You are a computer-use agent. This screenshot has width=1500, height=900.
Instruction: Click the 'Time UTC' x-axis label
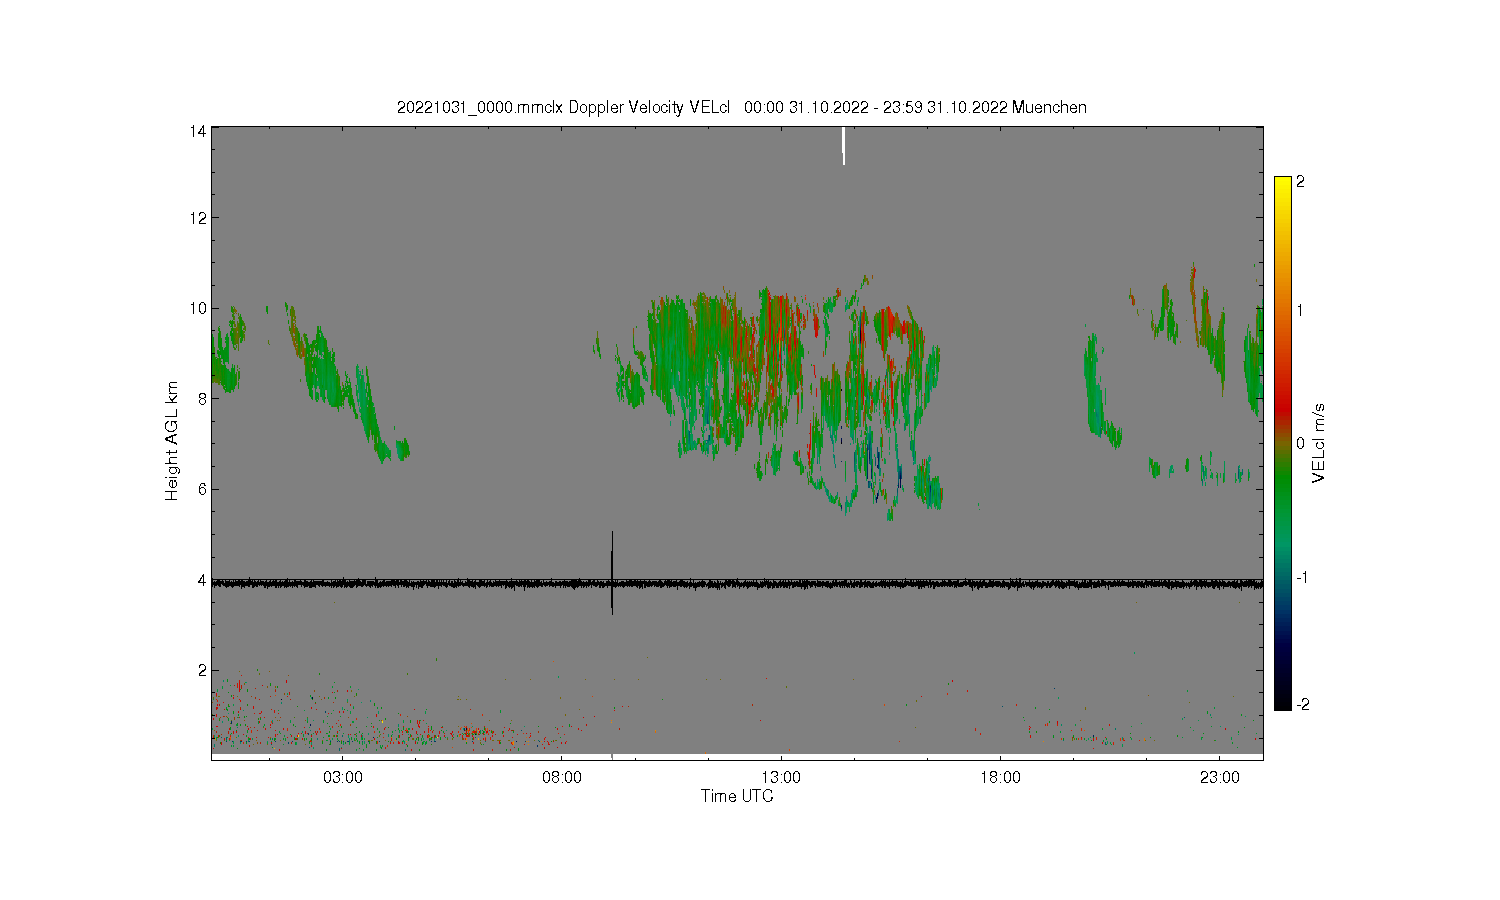[737, 796]
